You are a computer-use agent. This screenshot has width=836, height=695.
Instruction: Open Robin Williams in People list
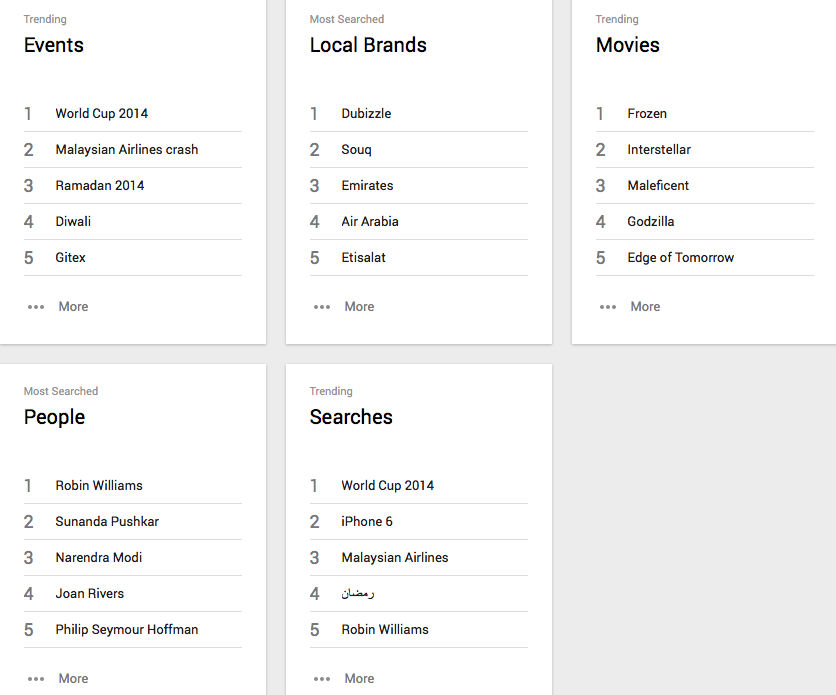[x=99, y=486]
